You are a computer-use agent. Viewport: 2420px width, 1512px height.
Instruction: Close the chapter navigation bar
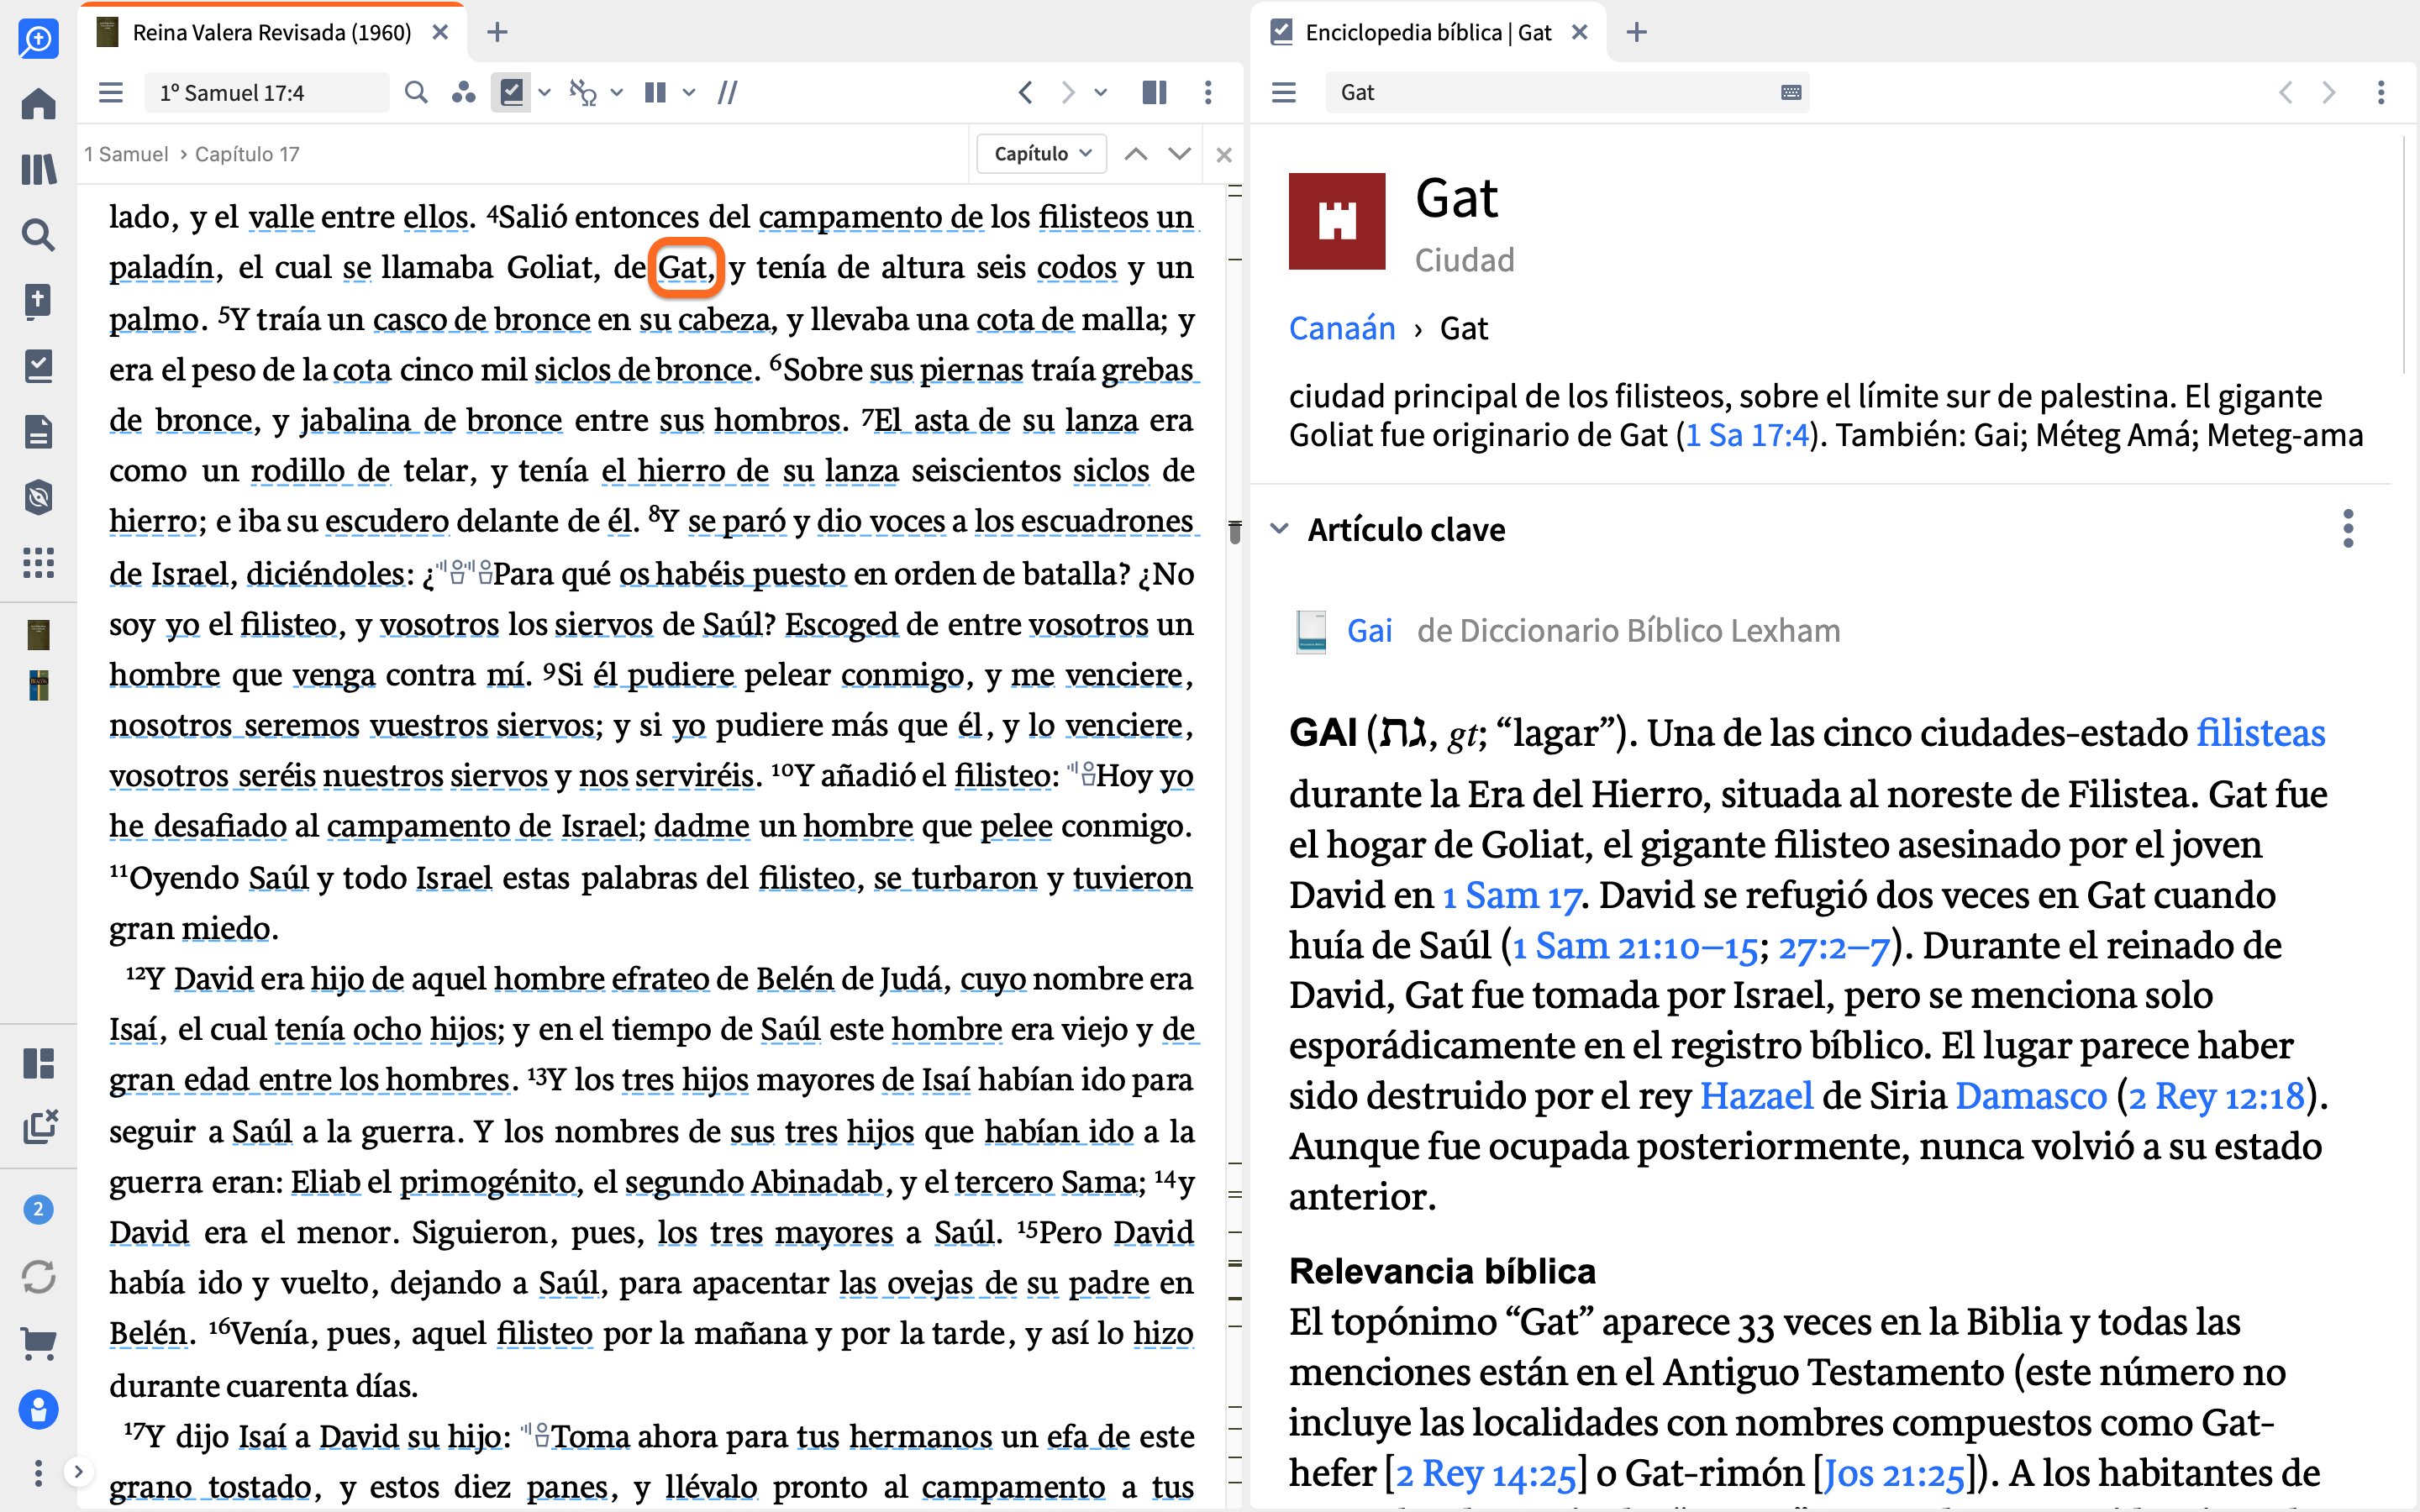(1223, 155)
